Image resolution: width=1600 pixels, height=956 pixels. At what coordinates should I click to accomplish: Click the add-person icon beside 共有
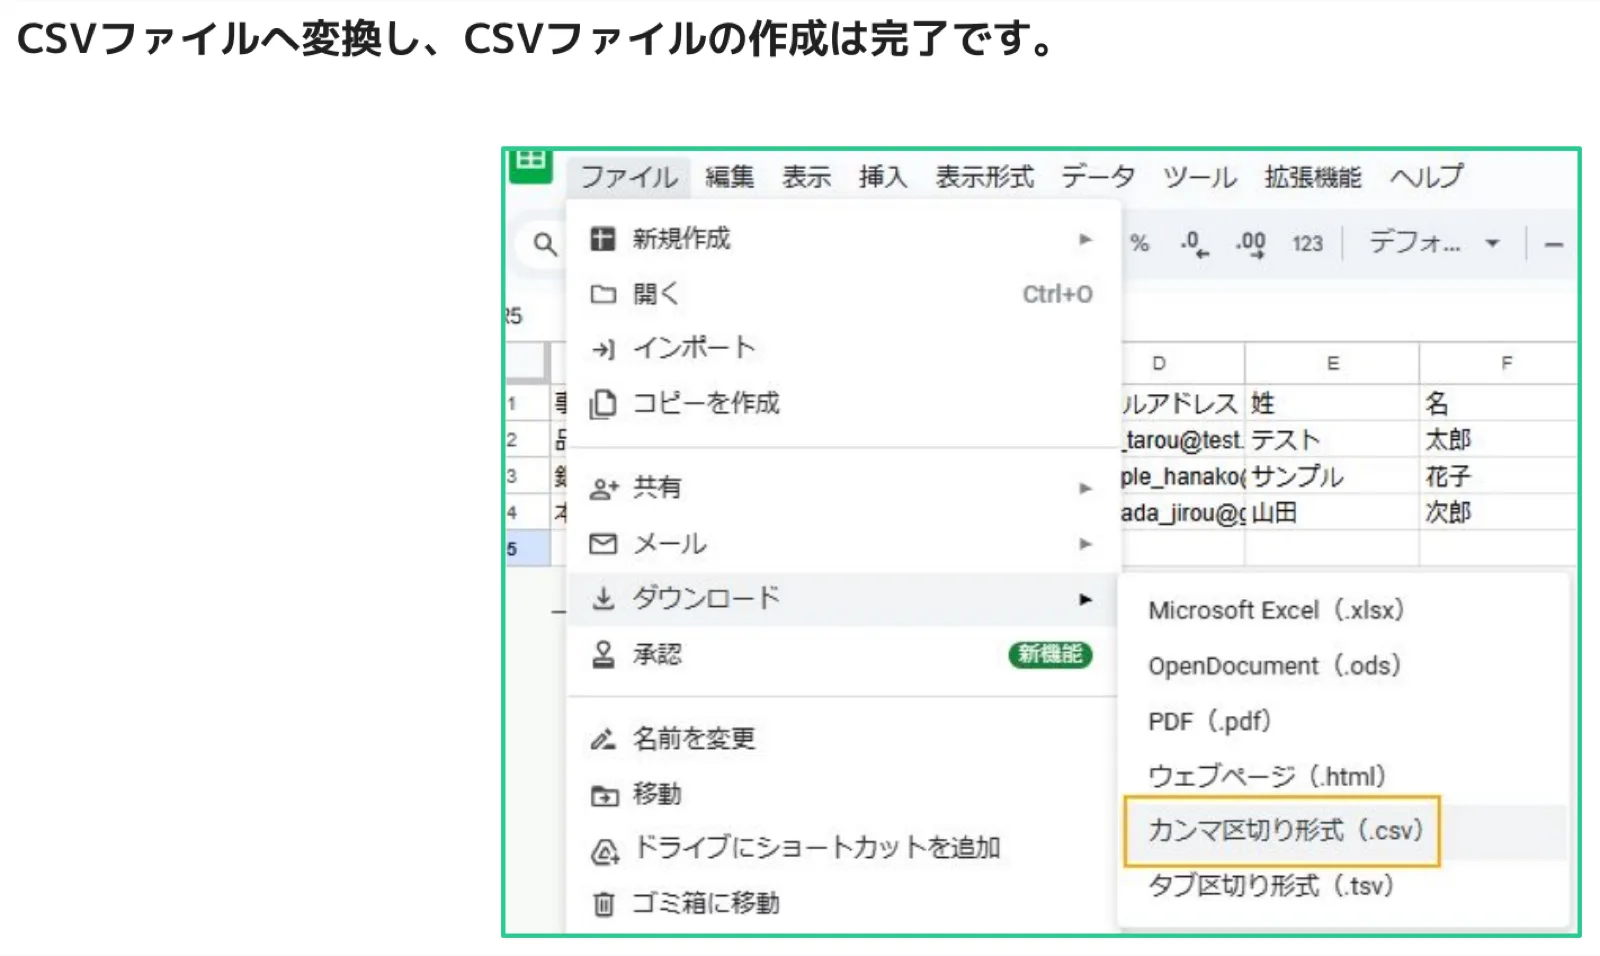[604, 489]
